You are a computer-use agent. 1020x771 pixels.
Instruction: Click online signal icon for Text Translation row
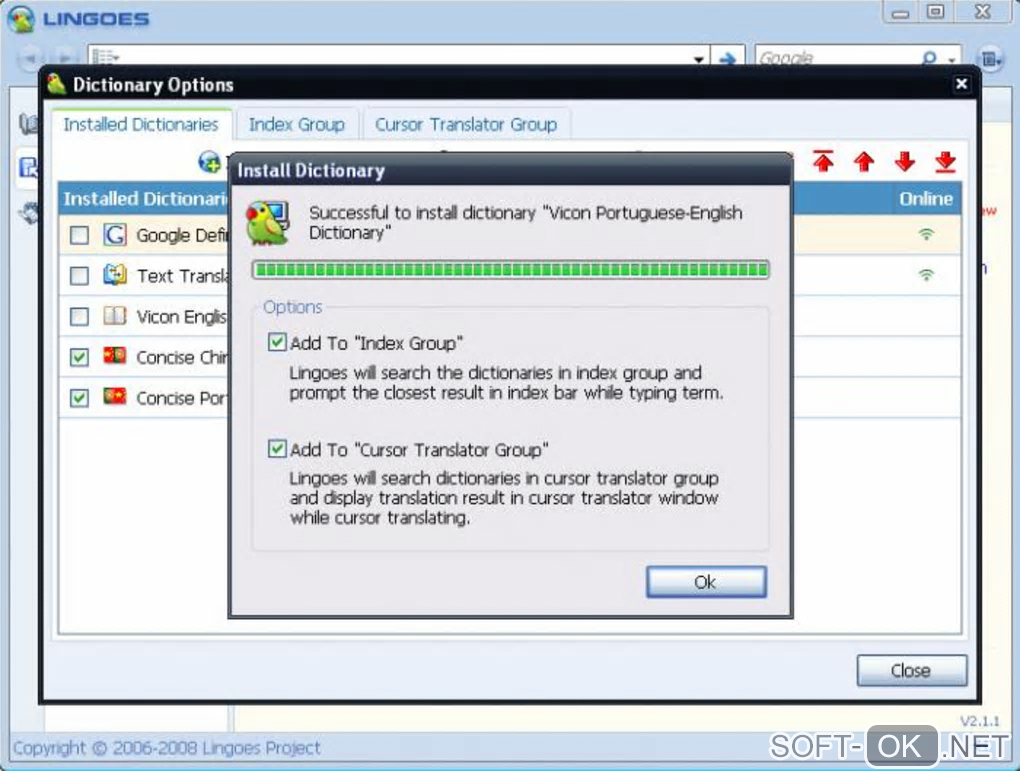pyautogui.click(x=926, y=275)
